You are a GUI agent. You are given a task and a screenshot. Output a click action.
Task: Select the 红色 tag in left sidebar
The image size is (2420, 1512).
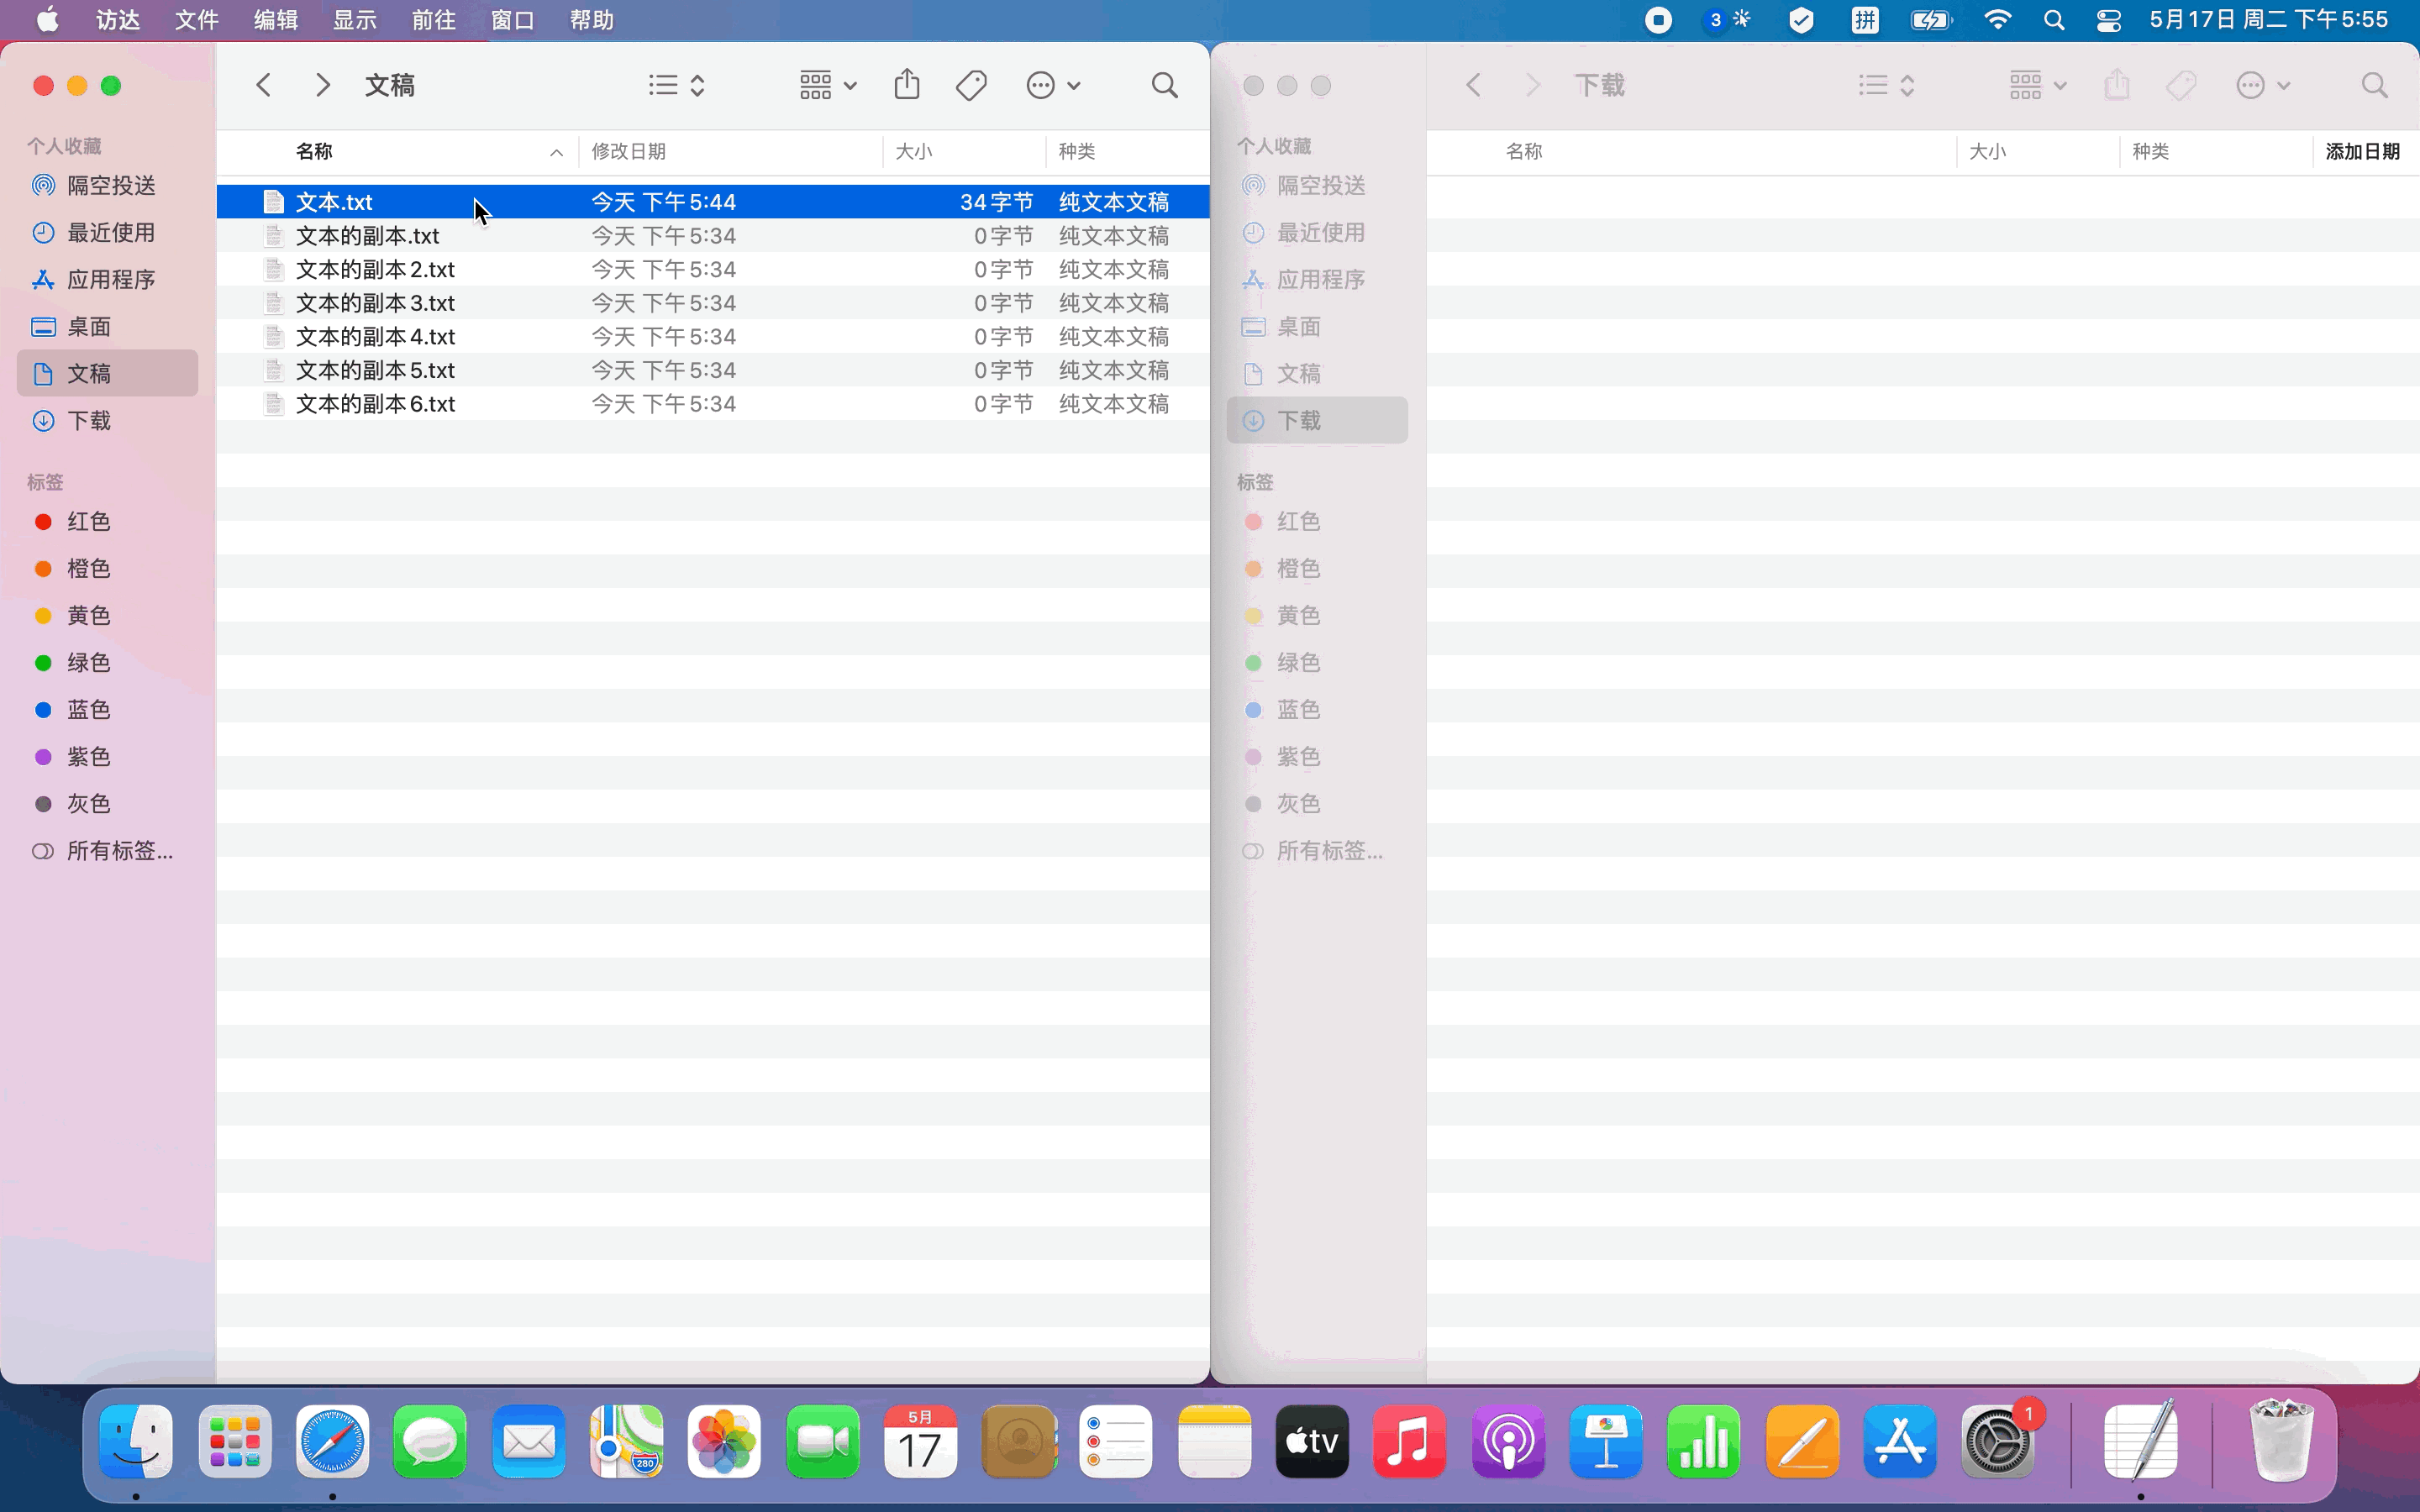click(88, 521)
